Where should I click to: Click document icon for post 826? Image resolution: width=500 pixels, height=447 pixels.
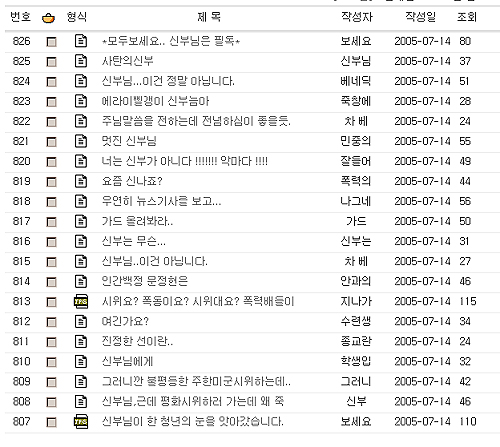pyautogui.click(x=81, y=41)
